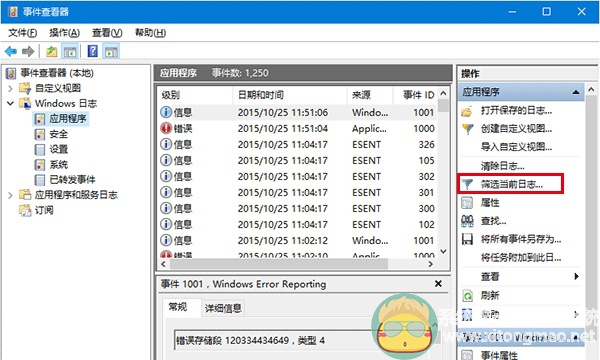
Task: Close the event 1001 preview pane
Action: tap(439, 284)
